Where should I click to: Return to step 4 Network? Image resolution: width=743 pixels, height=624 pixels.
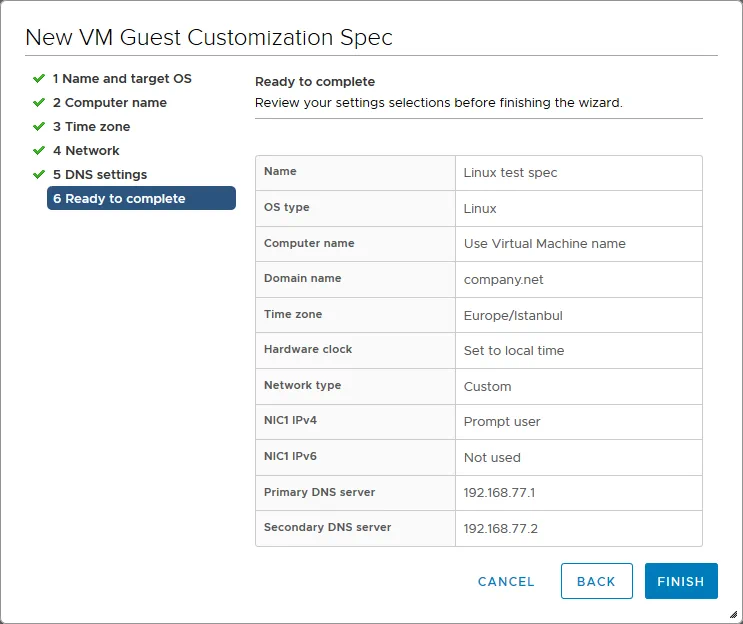tap(86, 150)
